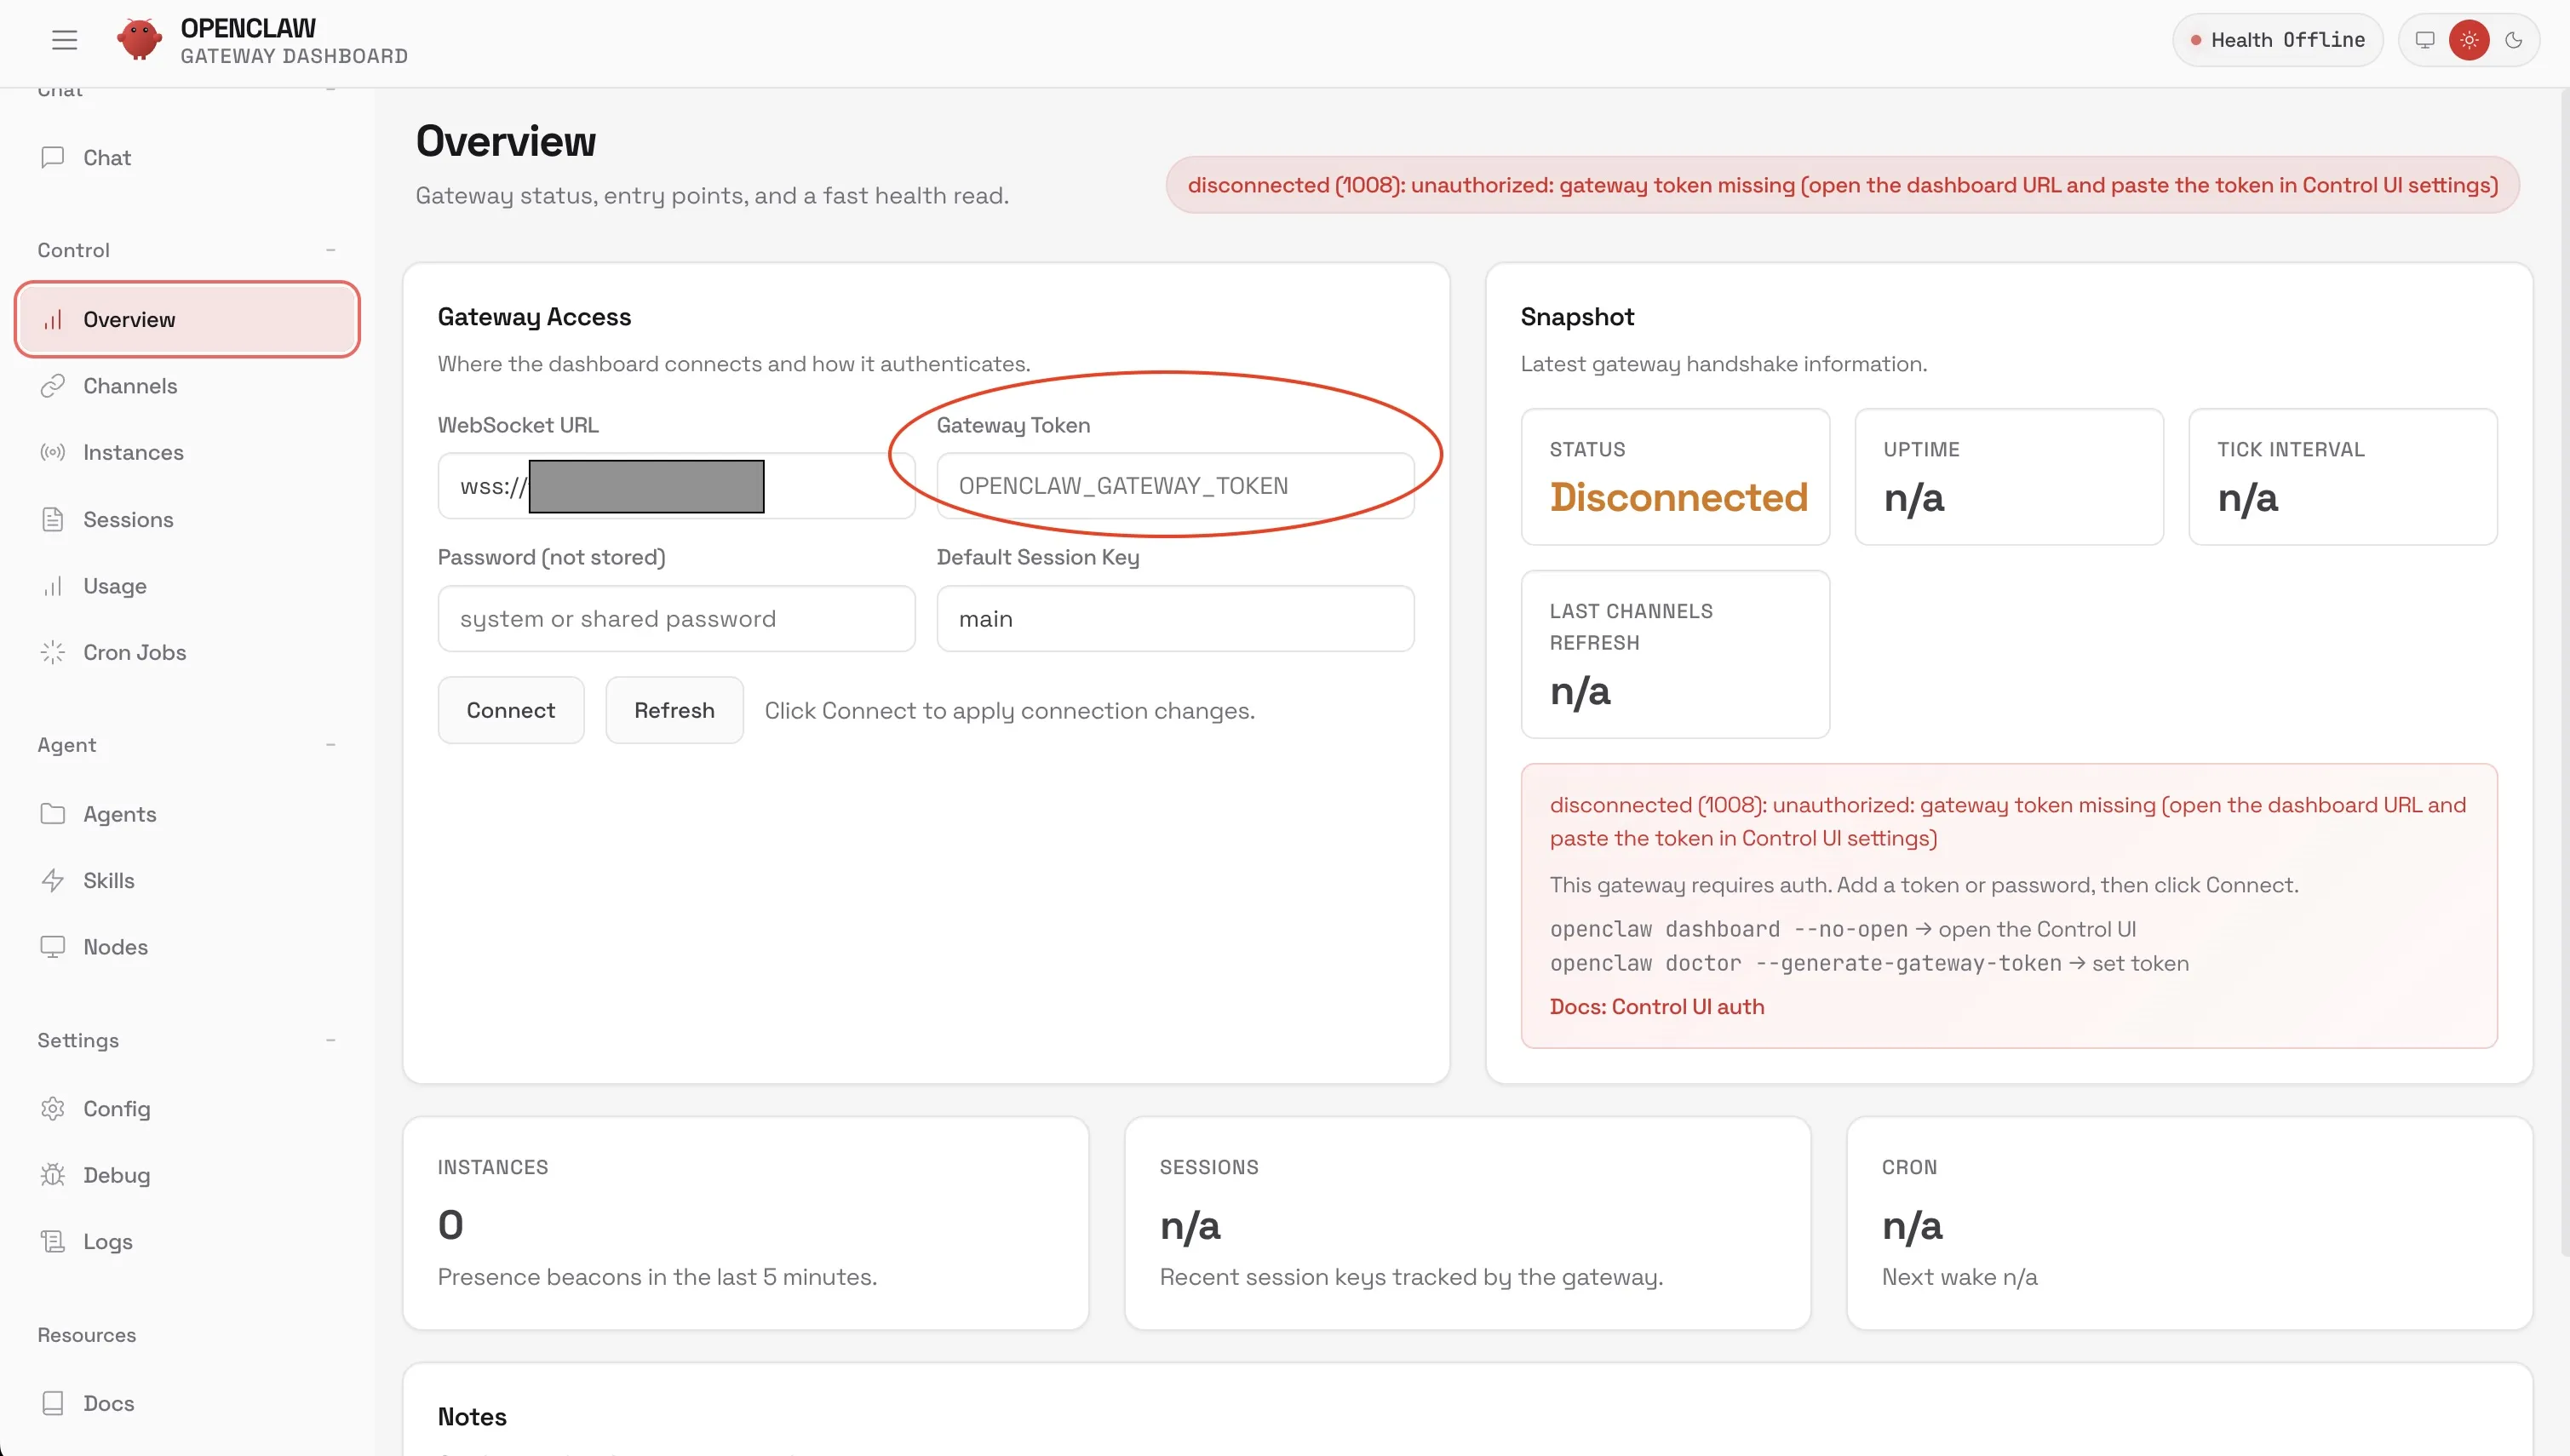
Task: Click the Gateway Token input field
Action: pos(1175,485)
